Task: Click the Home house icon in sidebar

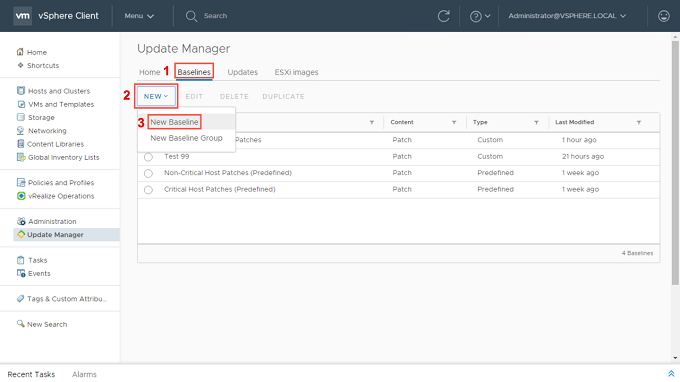Action: click(20, 52)
